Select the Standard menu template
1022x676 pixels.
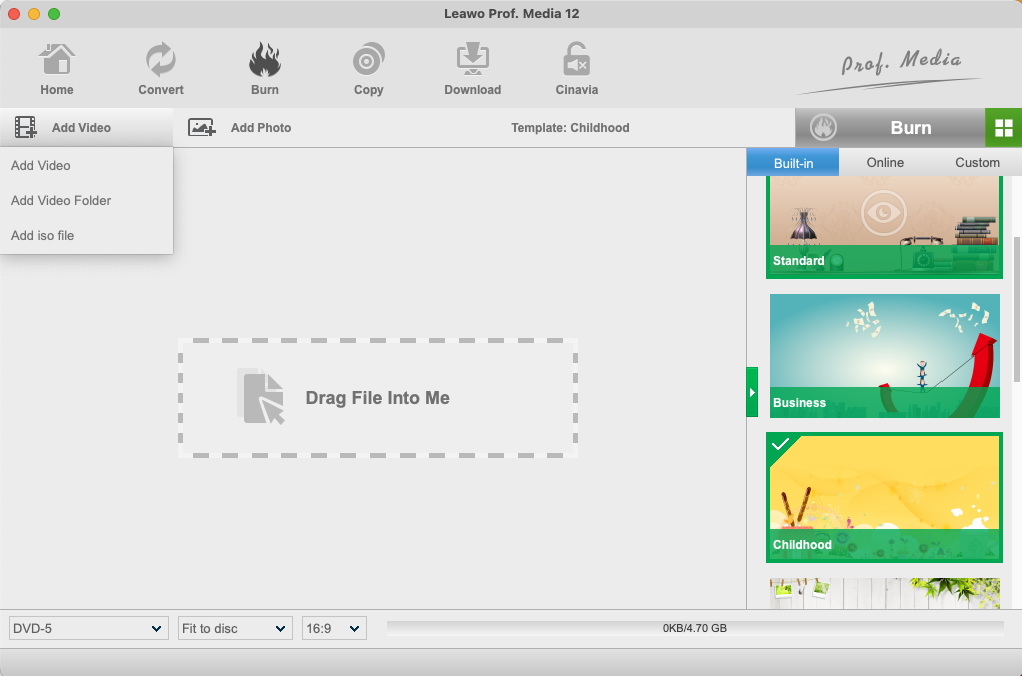pyautogui.click(x=884, y=226)
